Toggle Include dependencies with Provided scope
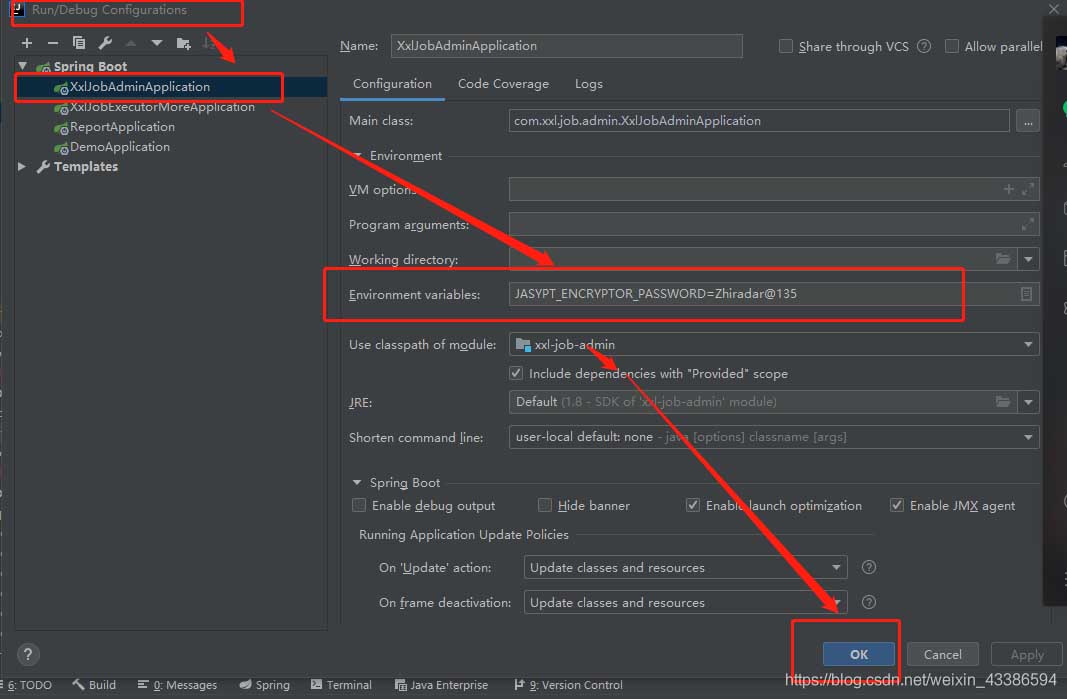This screenshot has width=1067, height=699. (x=516, y=373)
